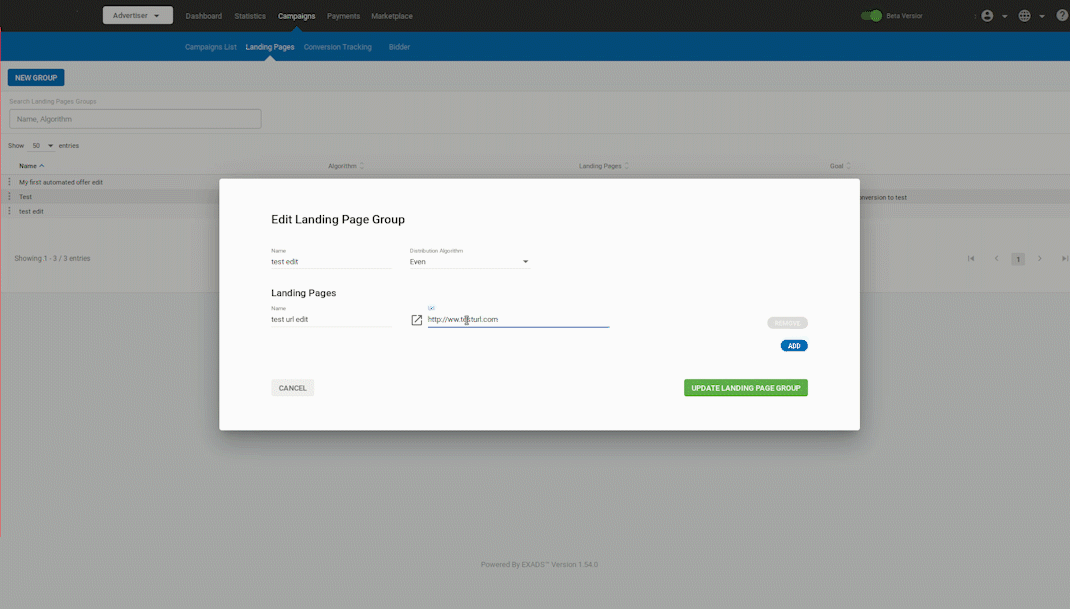Click the user account icon
Screen dimensions: 1070x609
pos(987,16)
